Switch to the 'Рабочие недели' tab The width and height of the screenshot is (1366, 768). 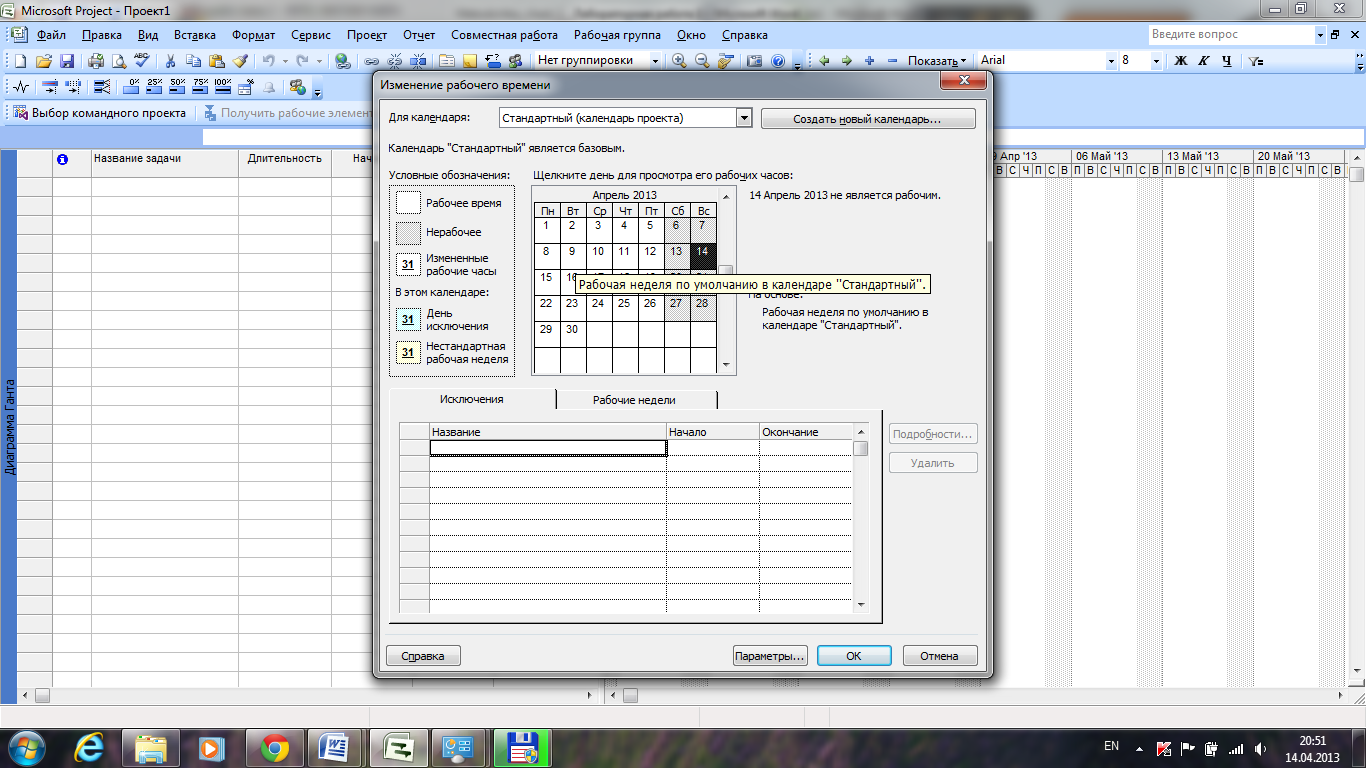pyautogui.click(x=634, y=400)
